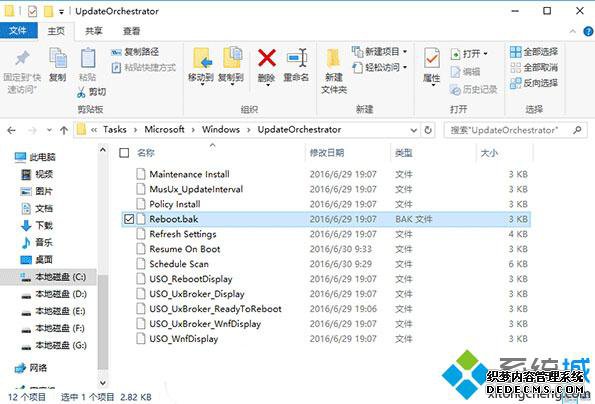Uncheck the Reboot.bak file checkbox

(129, 219)
